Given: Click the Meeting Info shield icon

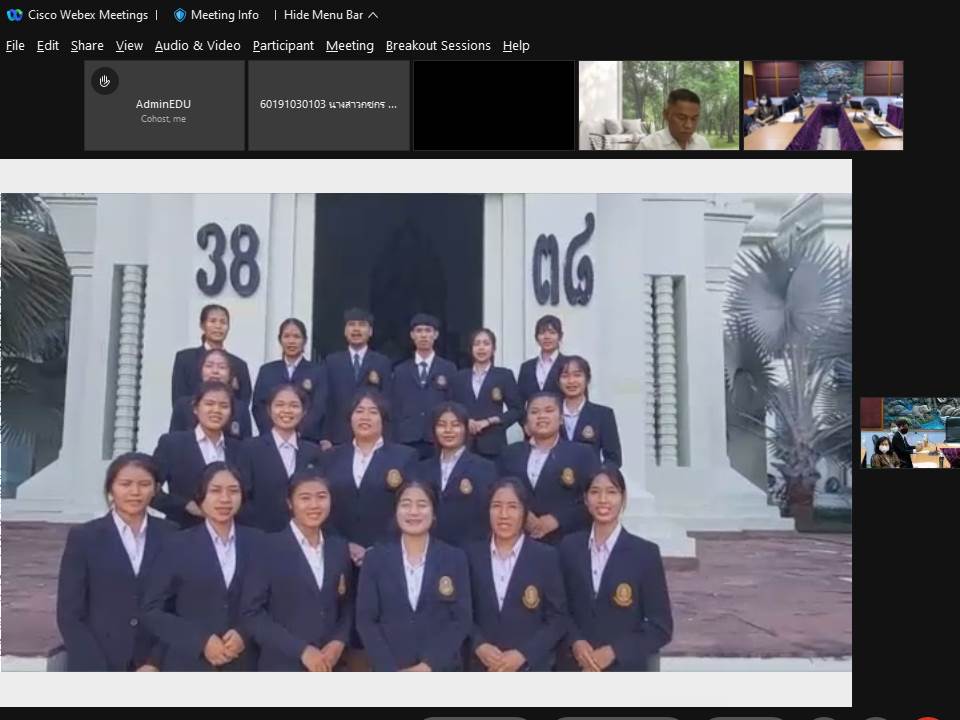Looking at the screenshot, I should click(x=180, y=15).
